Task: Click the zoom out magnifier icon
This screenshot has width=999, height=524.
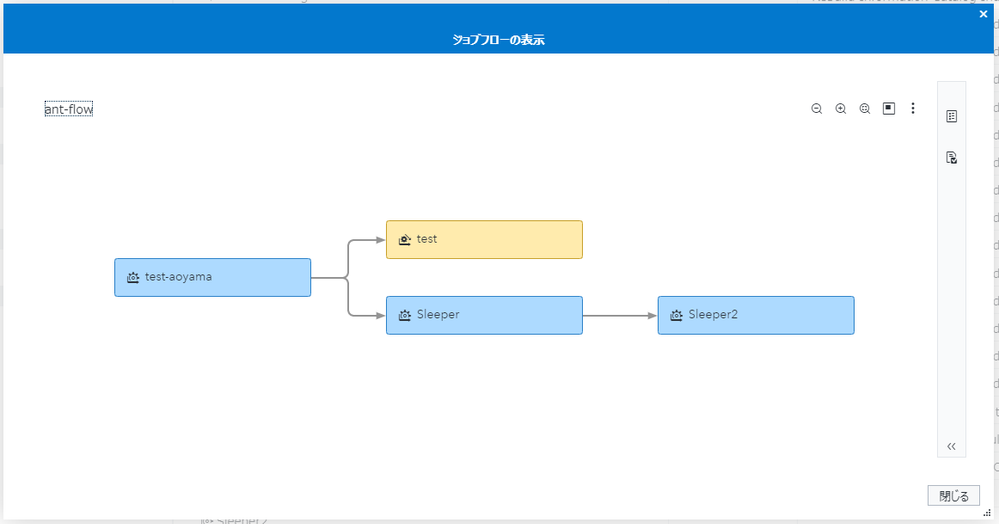Action: point(817,109)
